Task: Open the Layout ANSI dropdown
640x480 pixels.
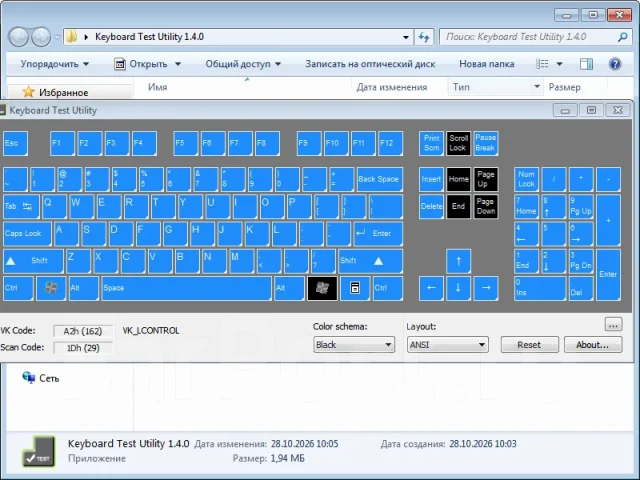Action: point(447,345)
